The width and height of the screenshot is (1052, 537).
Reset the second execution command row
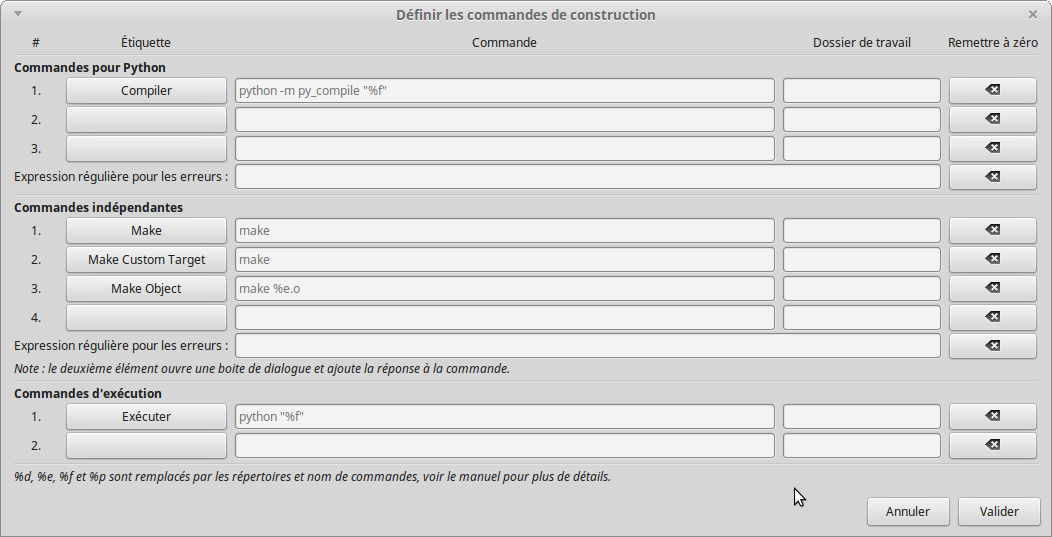992,445
